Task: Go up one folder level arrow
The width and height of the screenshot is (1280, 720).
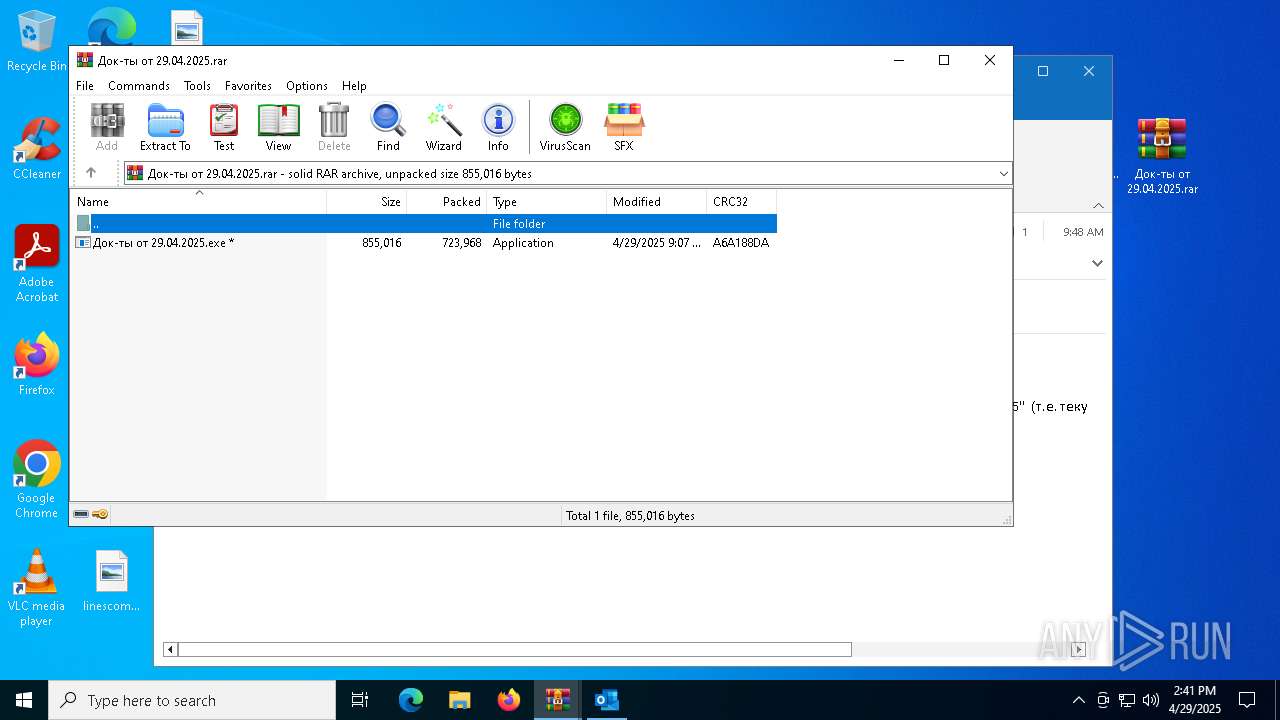Action: click(x=91, y=173)
